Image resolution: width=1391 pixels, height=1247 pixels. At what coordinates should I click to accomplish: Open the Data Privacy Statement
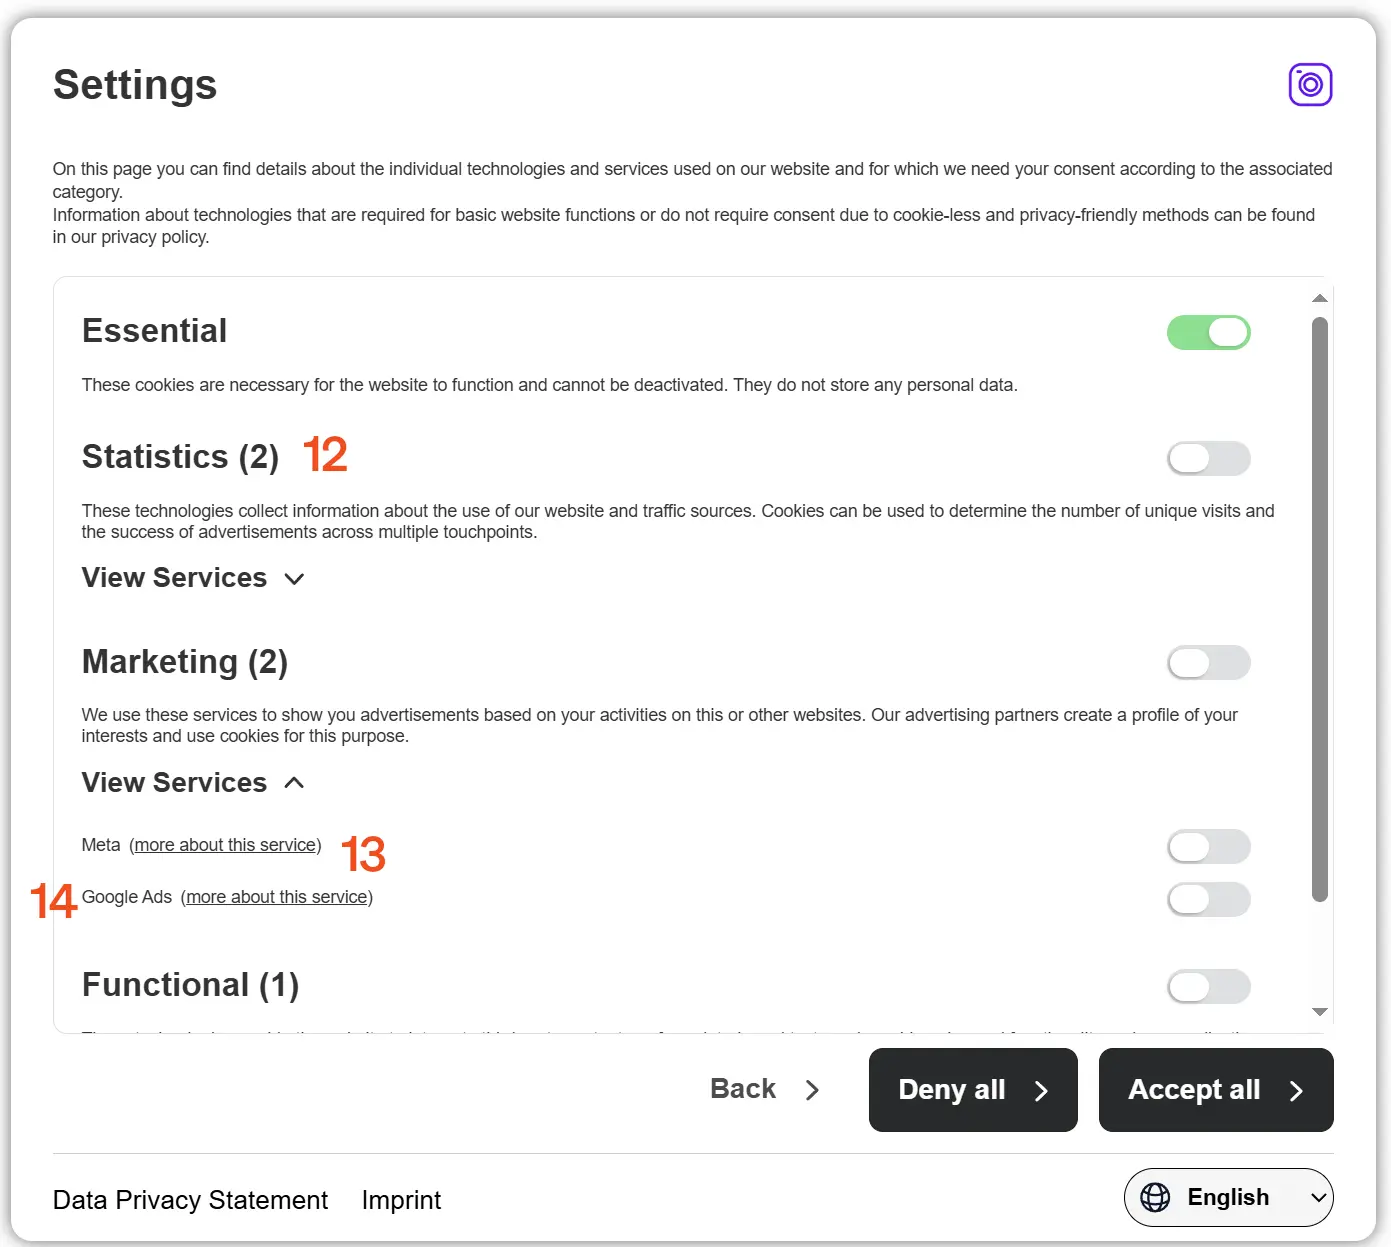[x=190, y=1199]
